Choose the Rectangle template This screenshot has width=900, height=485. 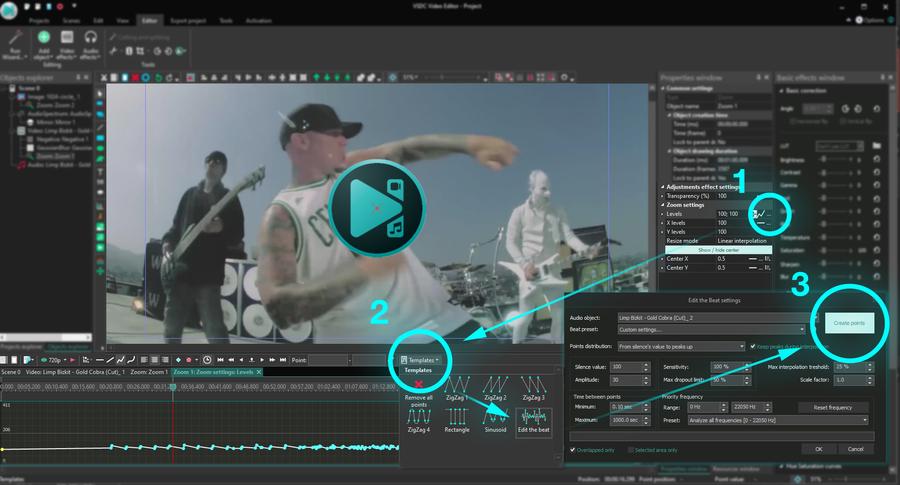(x=457, y=421)
